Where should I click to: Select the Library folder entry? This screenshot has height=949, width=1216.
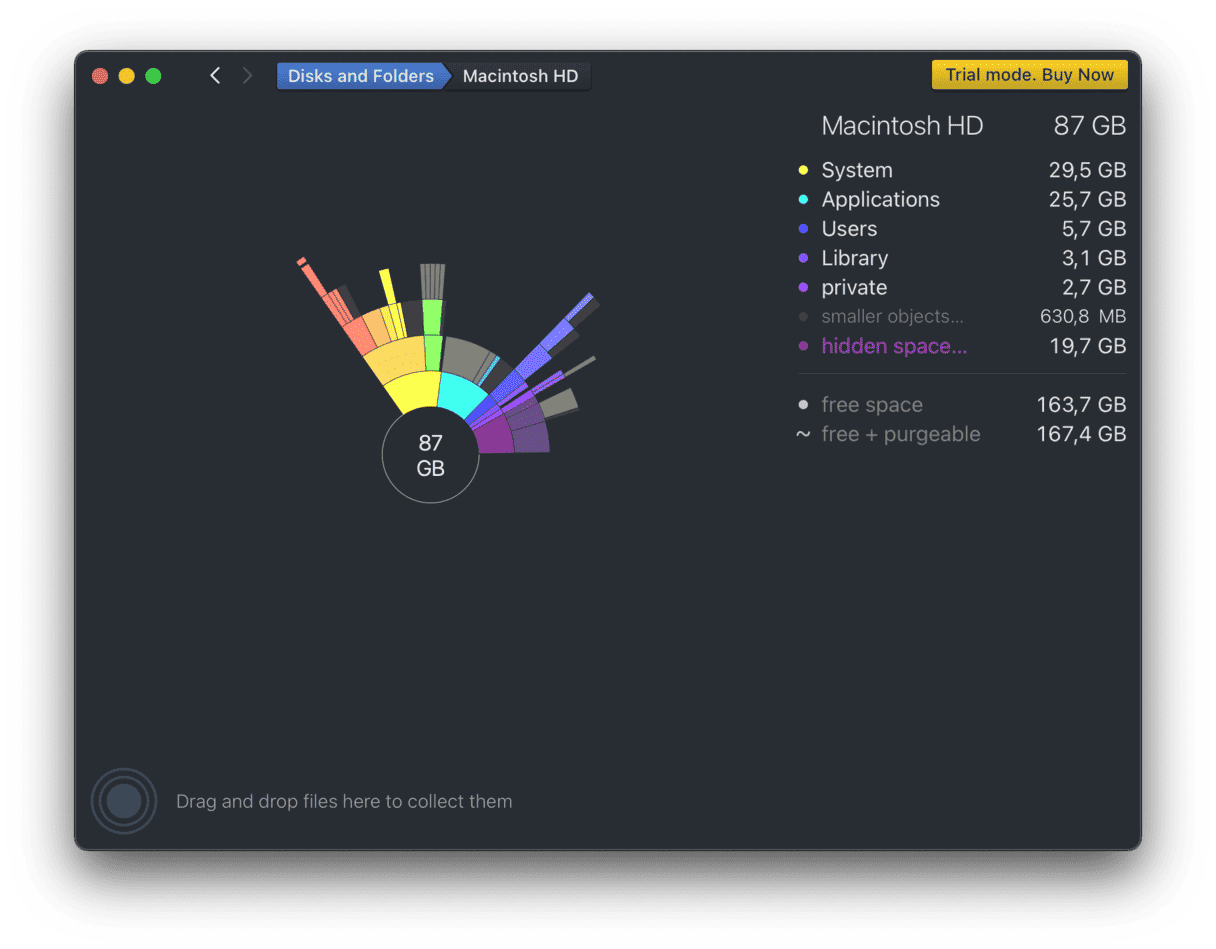[854, 258]
